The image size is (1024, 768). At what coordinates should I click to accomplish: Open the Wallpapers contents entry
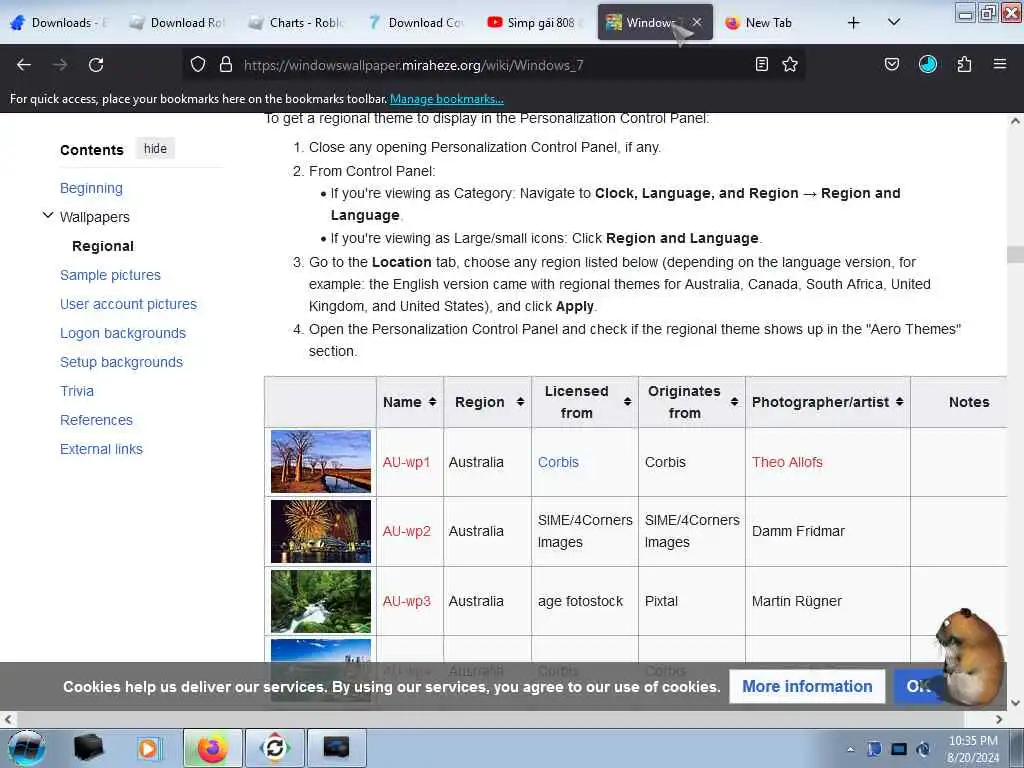[95, 217]
